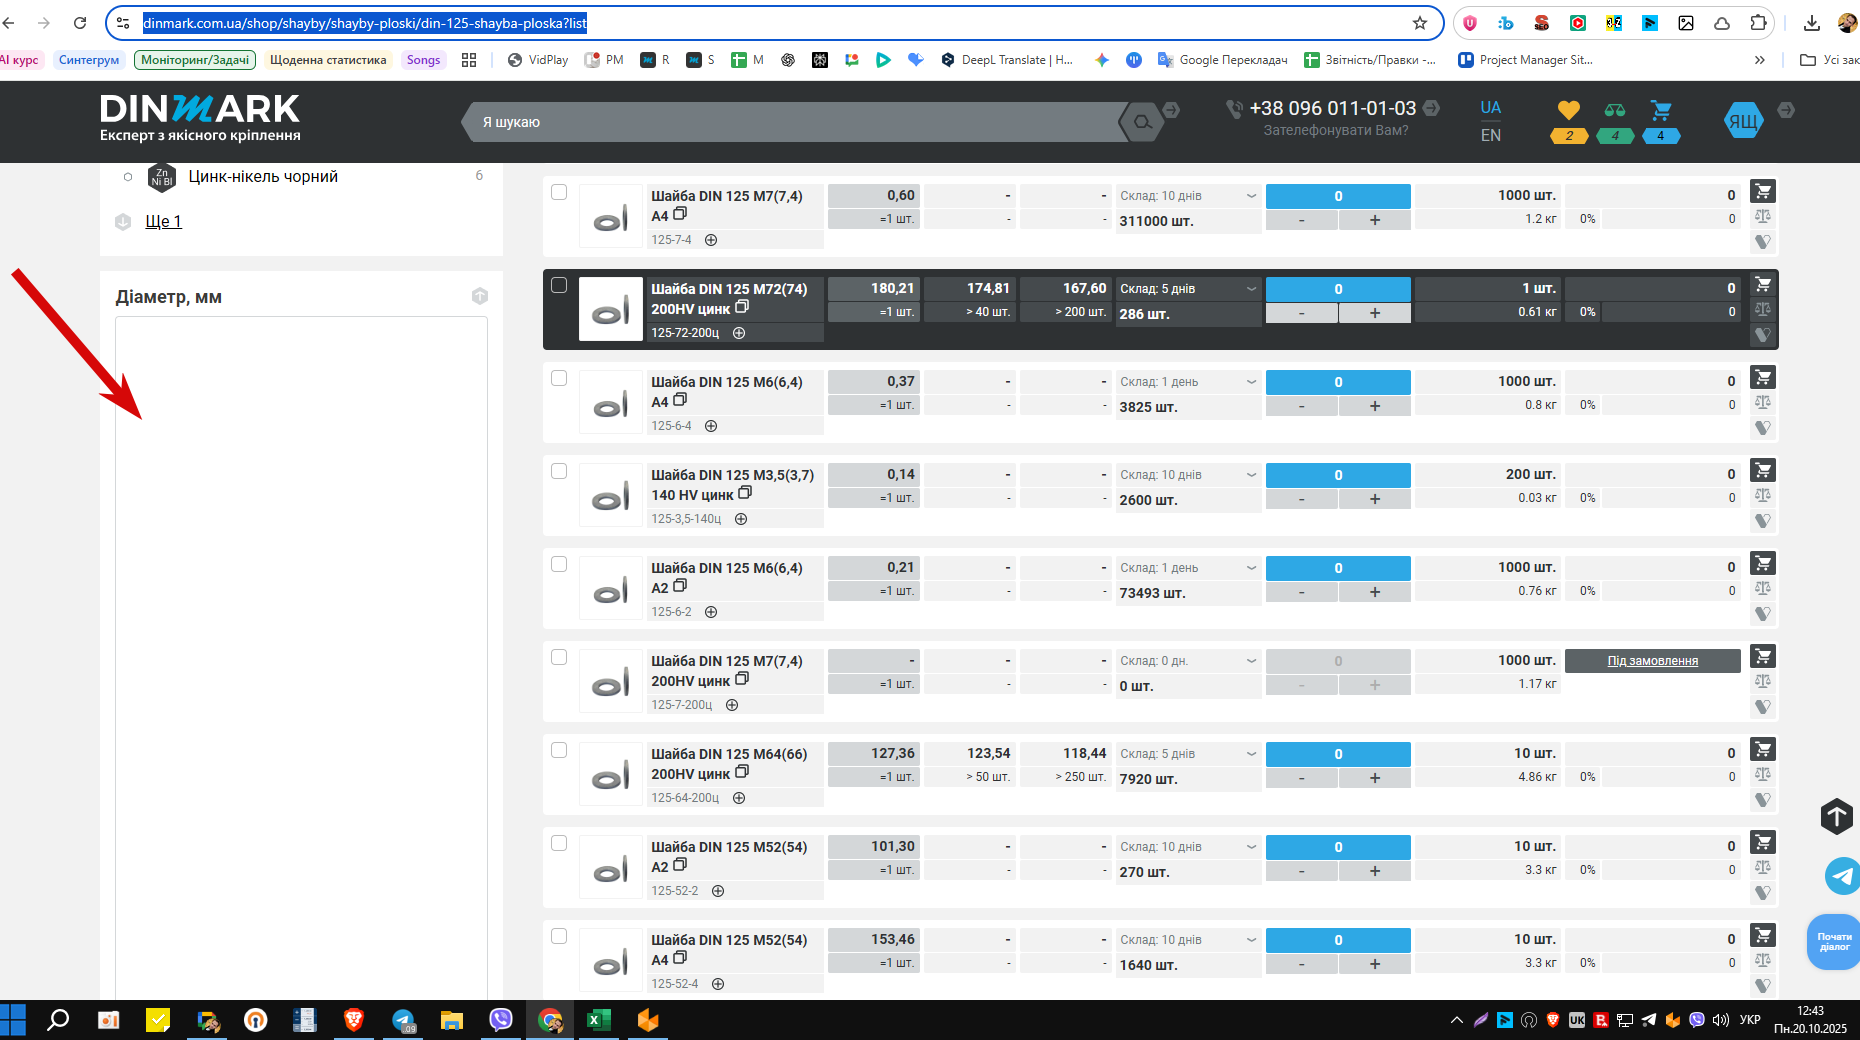Open the Моніторинг/Задачі bookmark
The image size is (1860, 1040).
pos(195,60)
